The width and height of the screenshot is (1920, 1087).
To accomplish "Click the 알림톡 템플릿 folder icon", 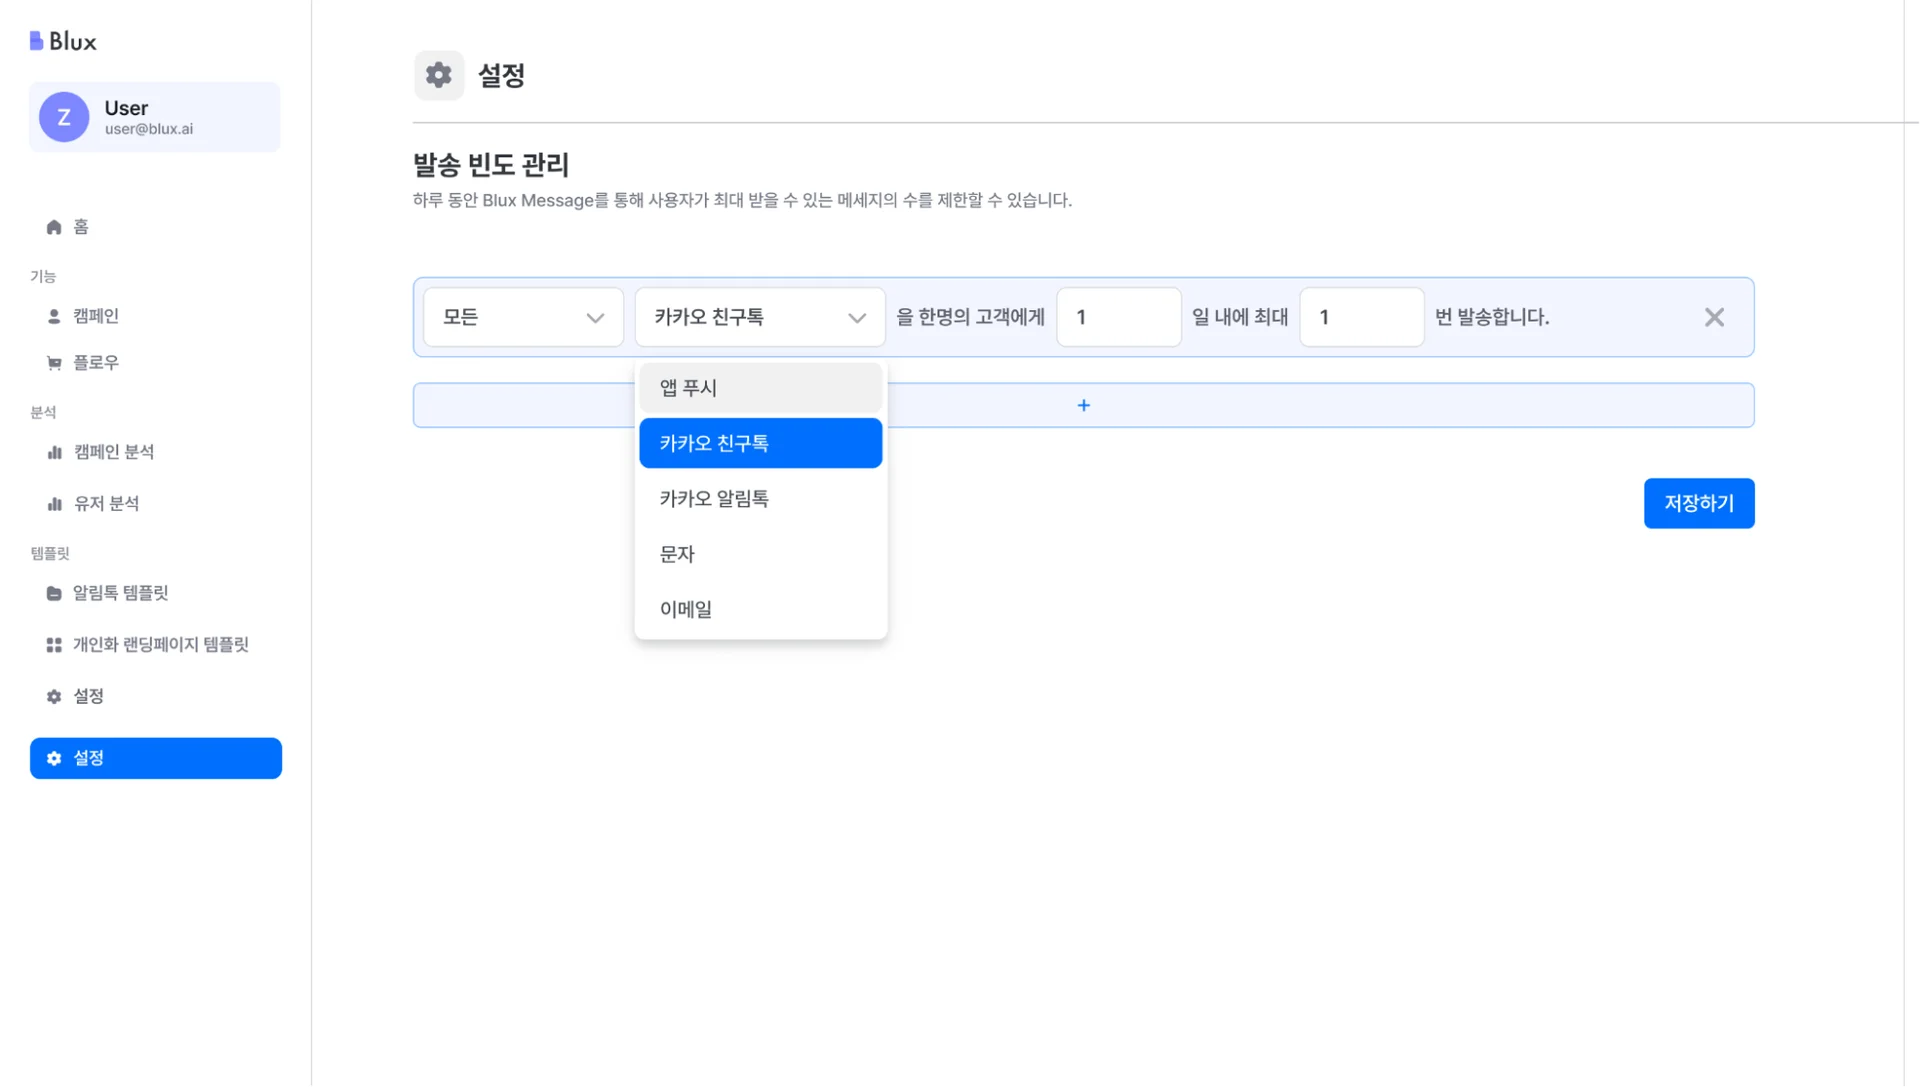I will [53, 592].
